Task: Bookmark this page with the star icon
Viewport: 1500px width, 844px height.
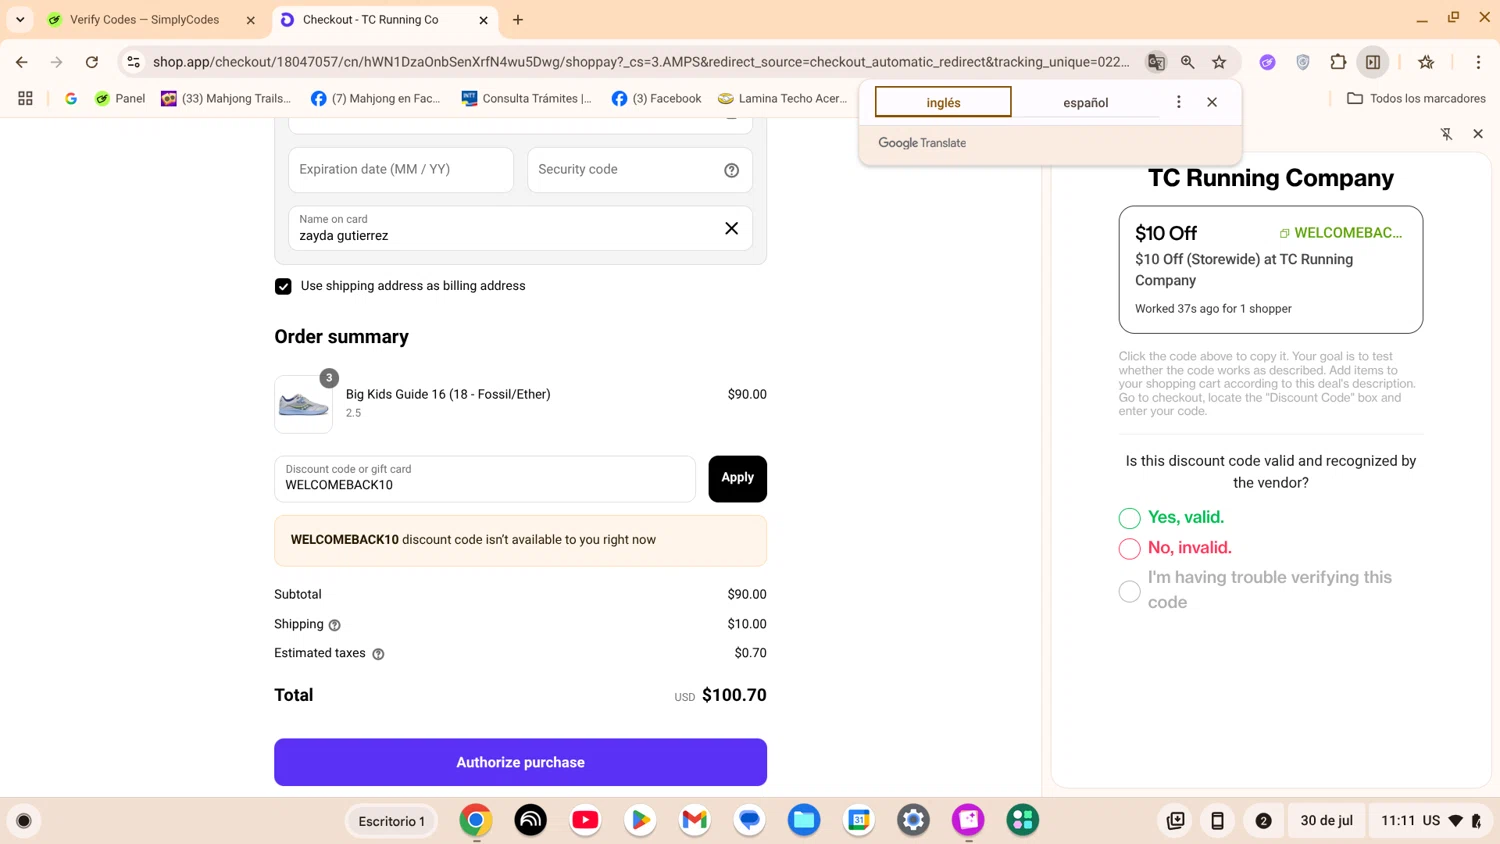Action: (1219, 62)
